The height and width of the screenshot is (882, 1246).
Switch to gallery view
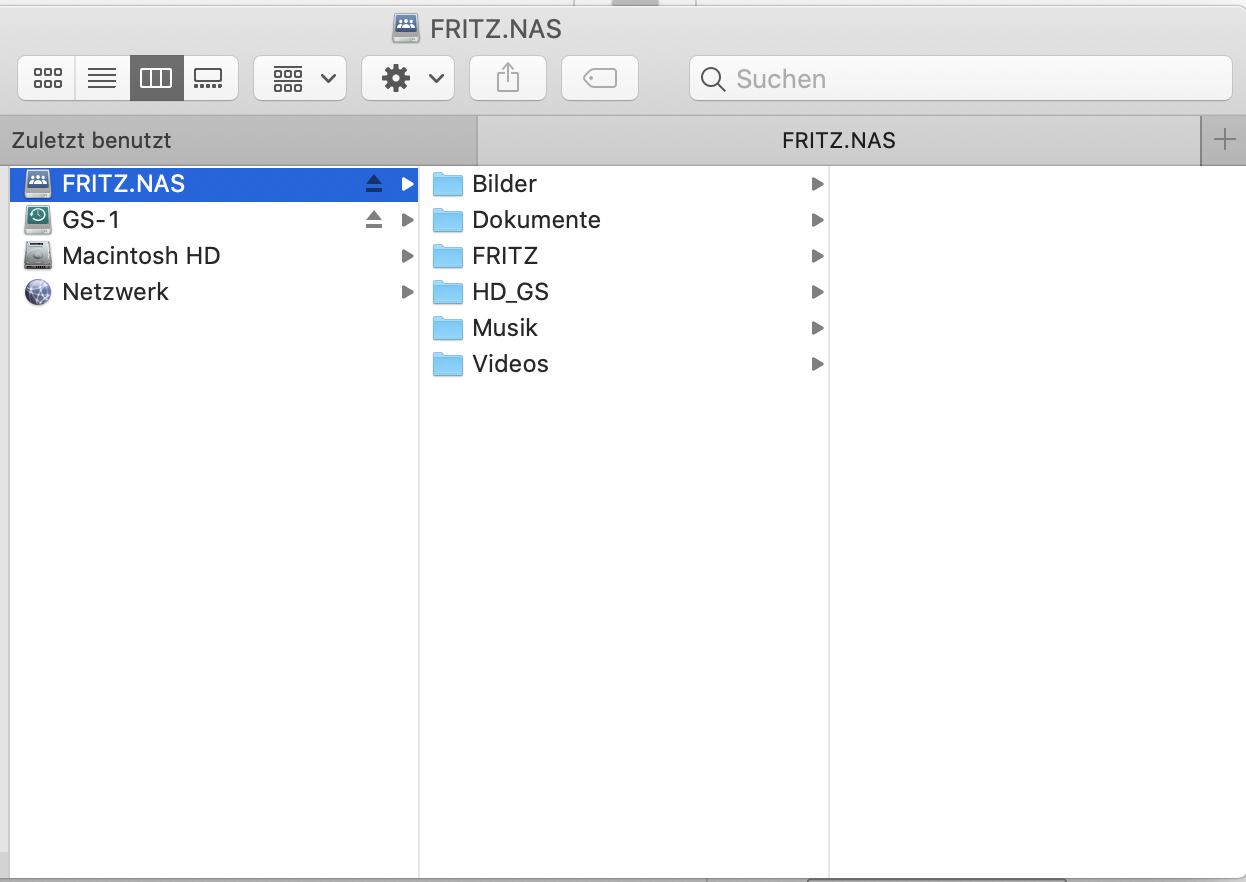pos(209,78)
